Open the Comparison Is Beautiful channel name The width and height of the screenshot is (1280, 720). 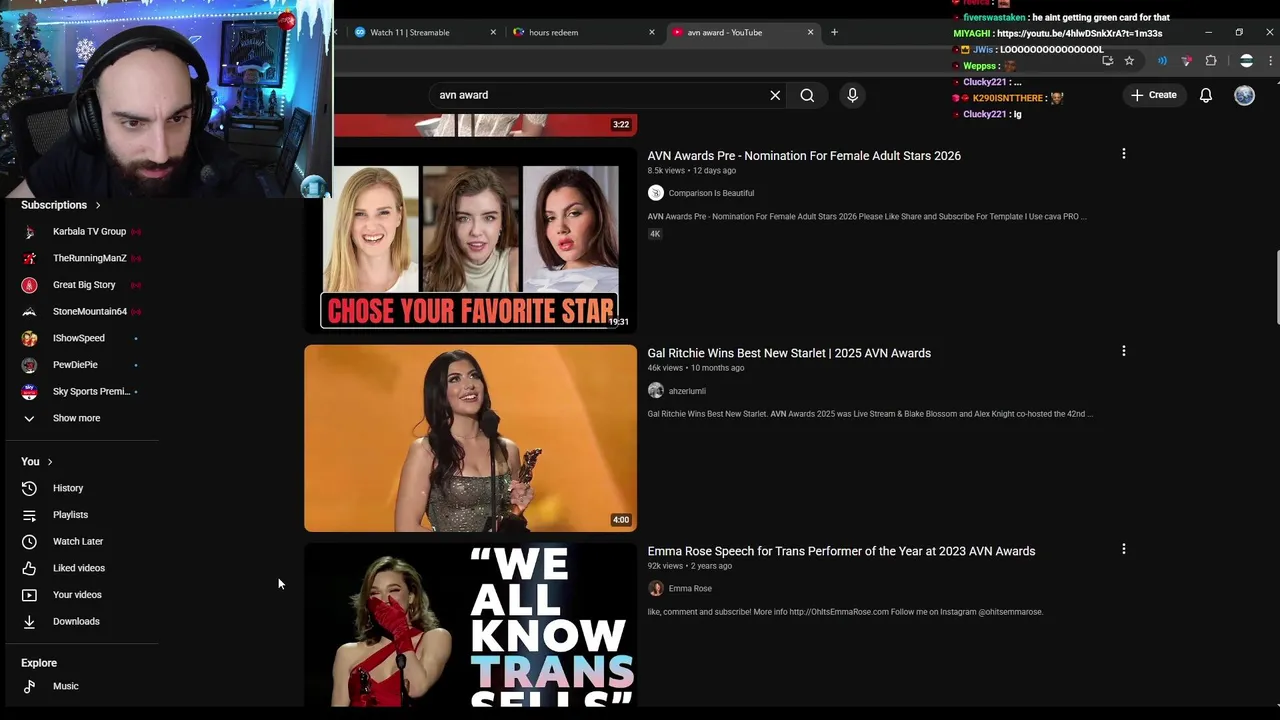pos(711,193)
